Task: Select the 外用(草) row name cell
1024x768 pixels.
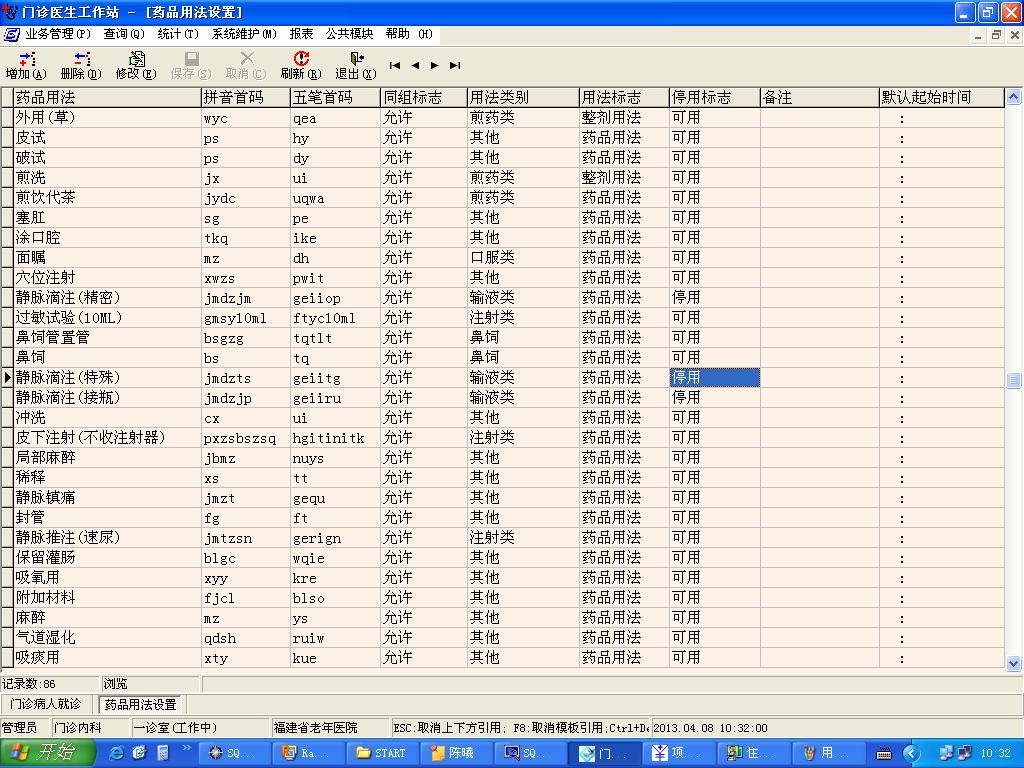Action: click(x=107, y=118)
